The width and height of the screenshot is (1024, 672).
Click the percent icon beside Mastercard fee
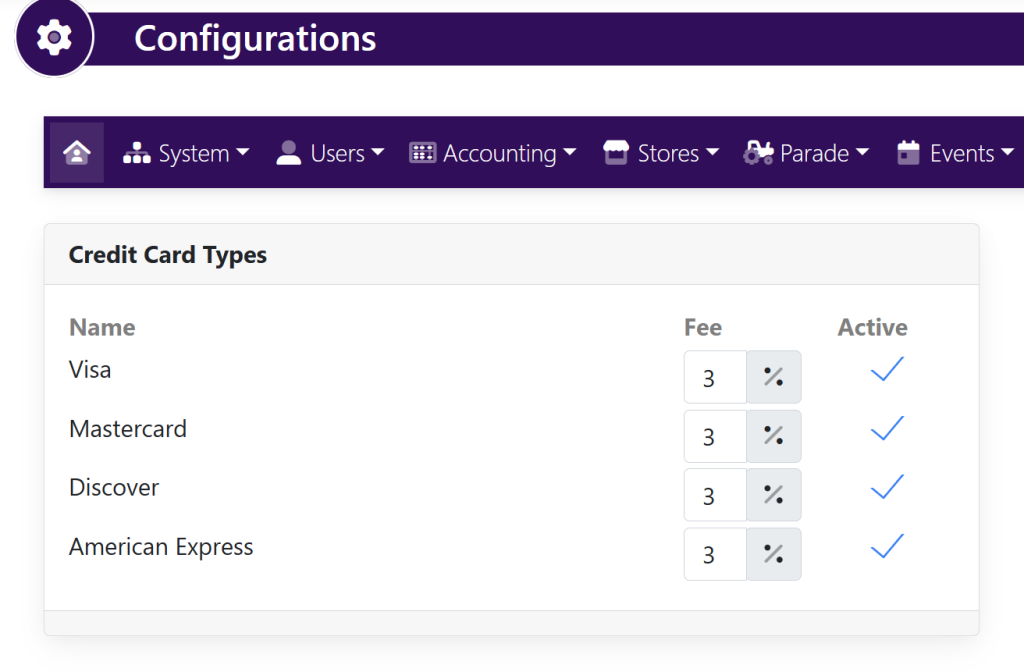click(773, 436)
